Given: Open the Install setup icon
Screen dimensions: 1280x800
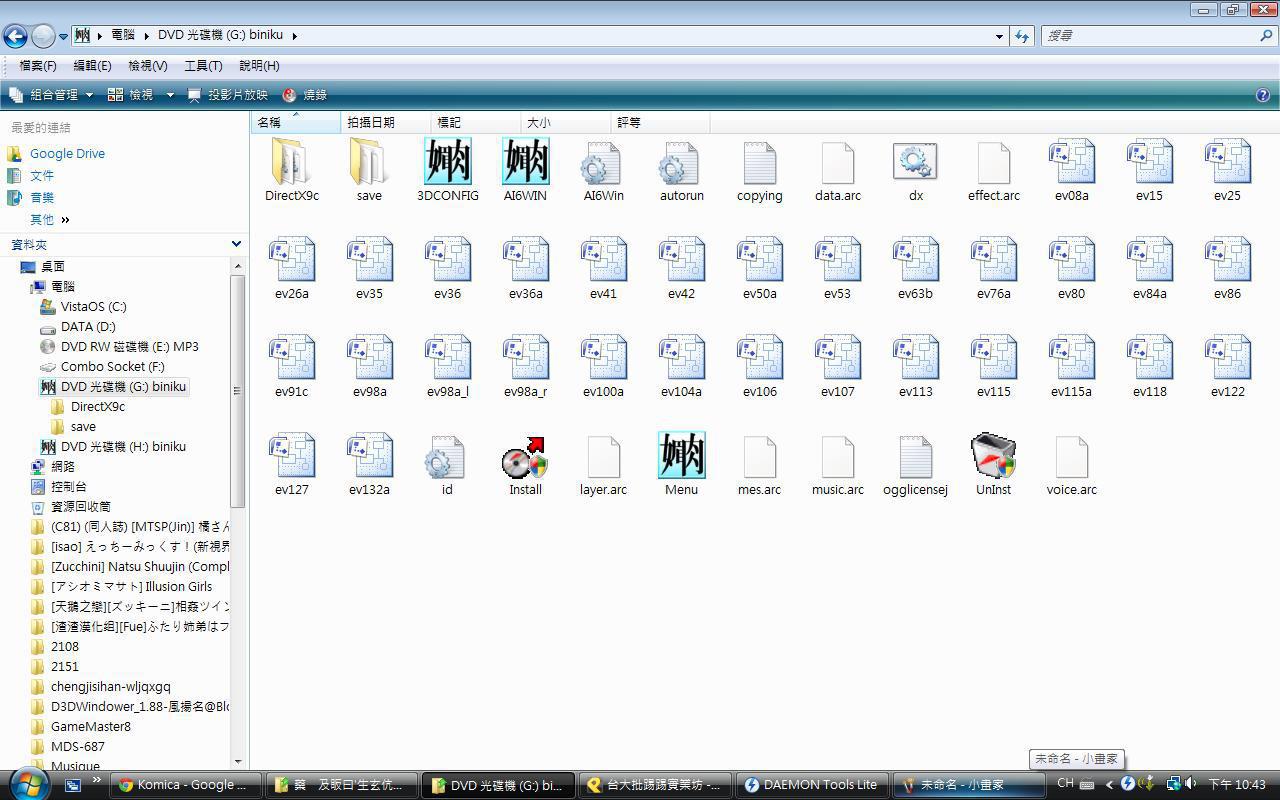Looking at the screenshot, I should [525, 460].
